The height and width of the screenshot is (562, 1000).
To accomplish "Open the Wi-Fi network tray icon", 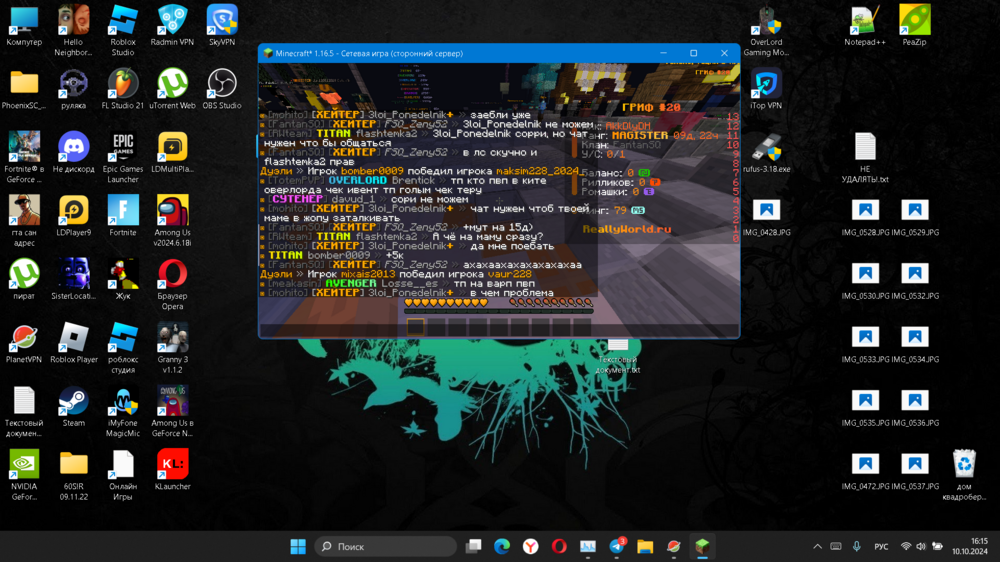I will 906,547.
